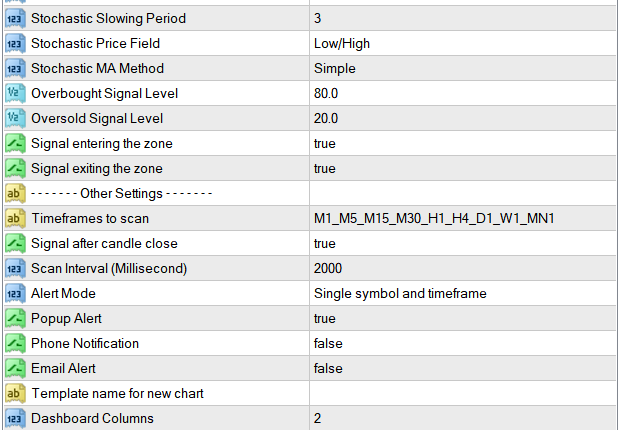Open the Stochastic MA Method Simple dropdown
The image size is (619, 430).
334,69
